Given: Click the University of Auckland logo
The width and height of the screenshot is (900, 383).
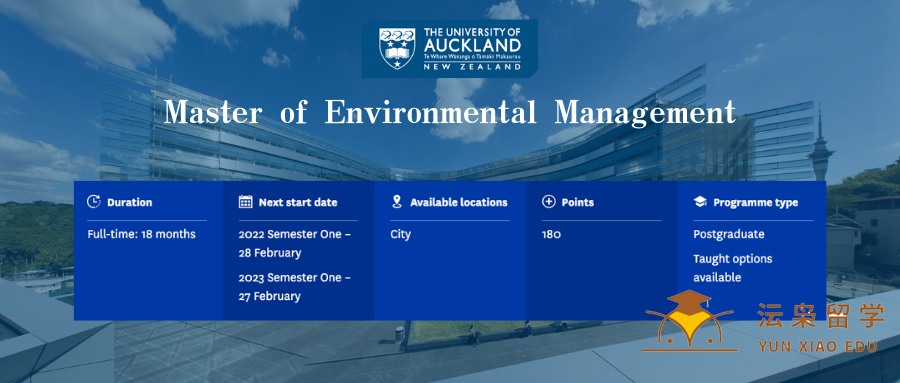Looking at the screenshot, I should point(449,49).
